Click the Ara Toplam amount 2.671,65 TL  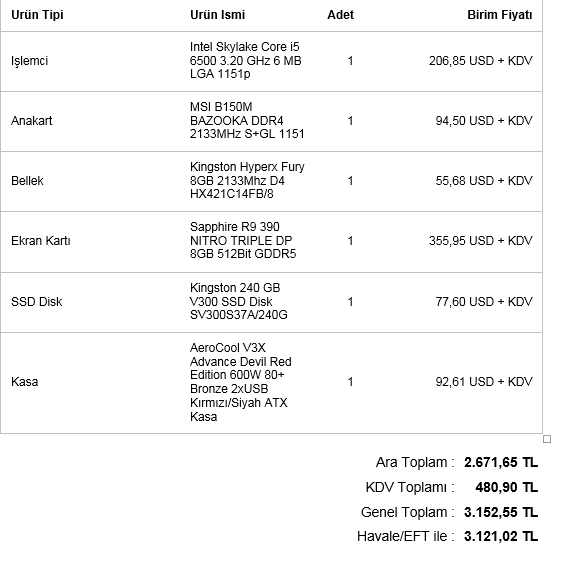coord(501,462)
